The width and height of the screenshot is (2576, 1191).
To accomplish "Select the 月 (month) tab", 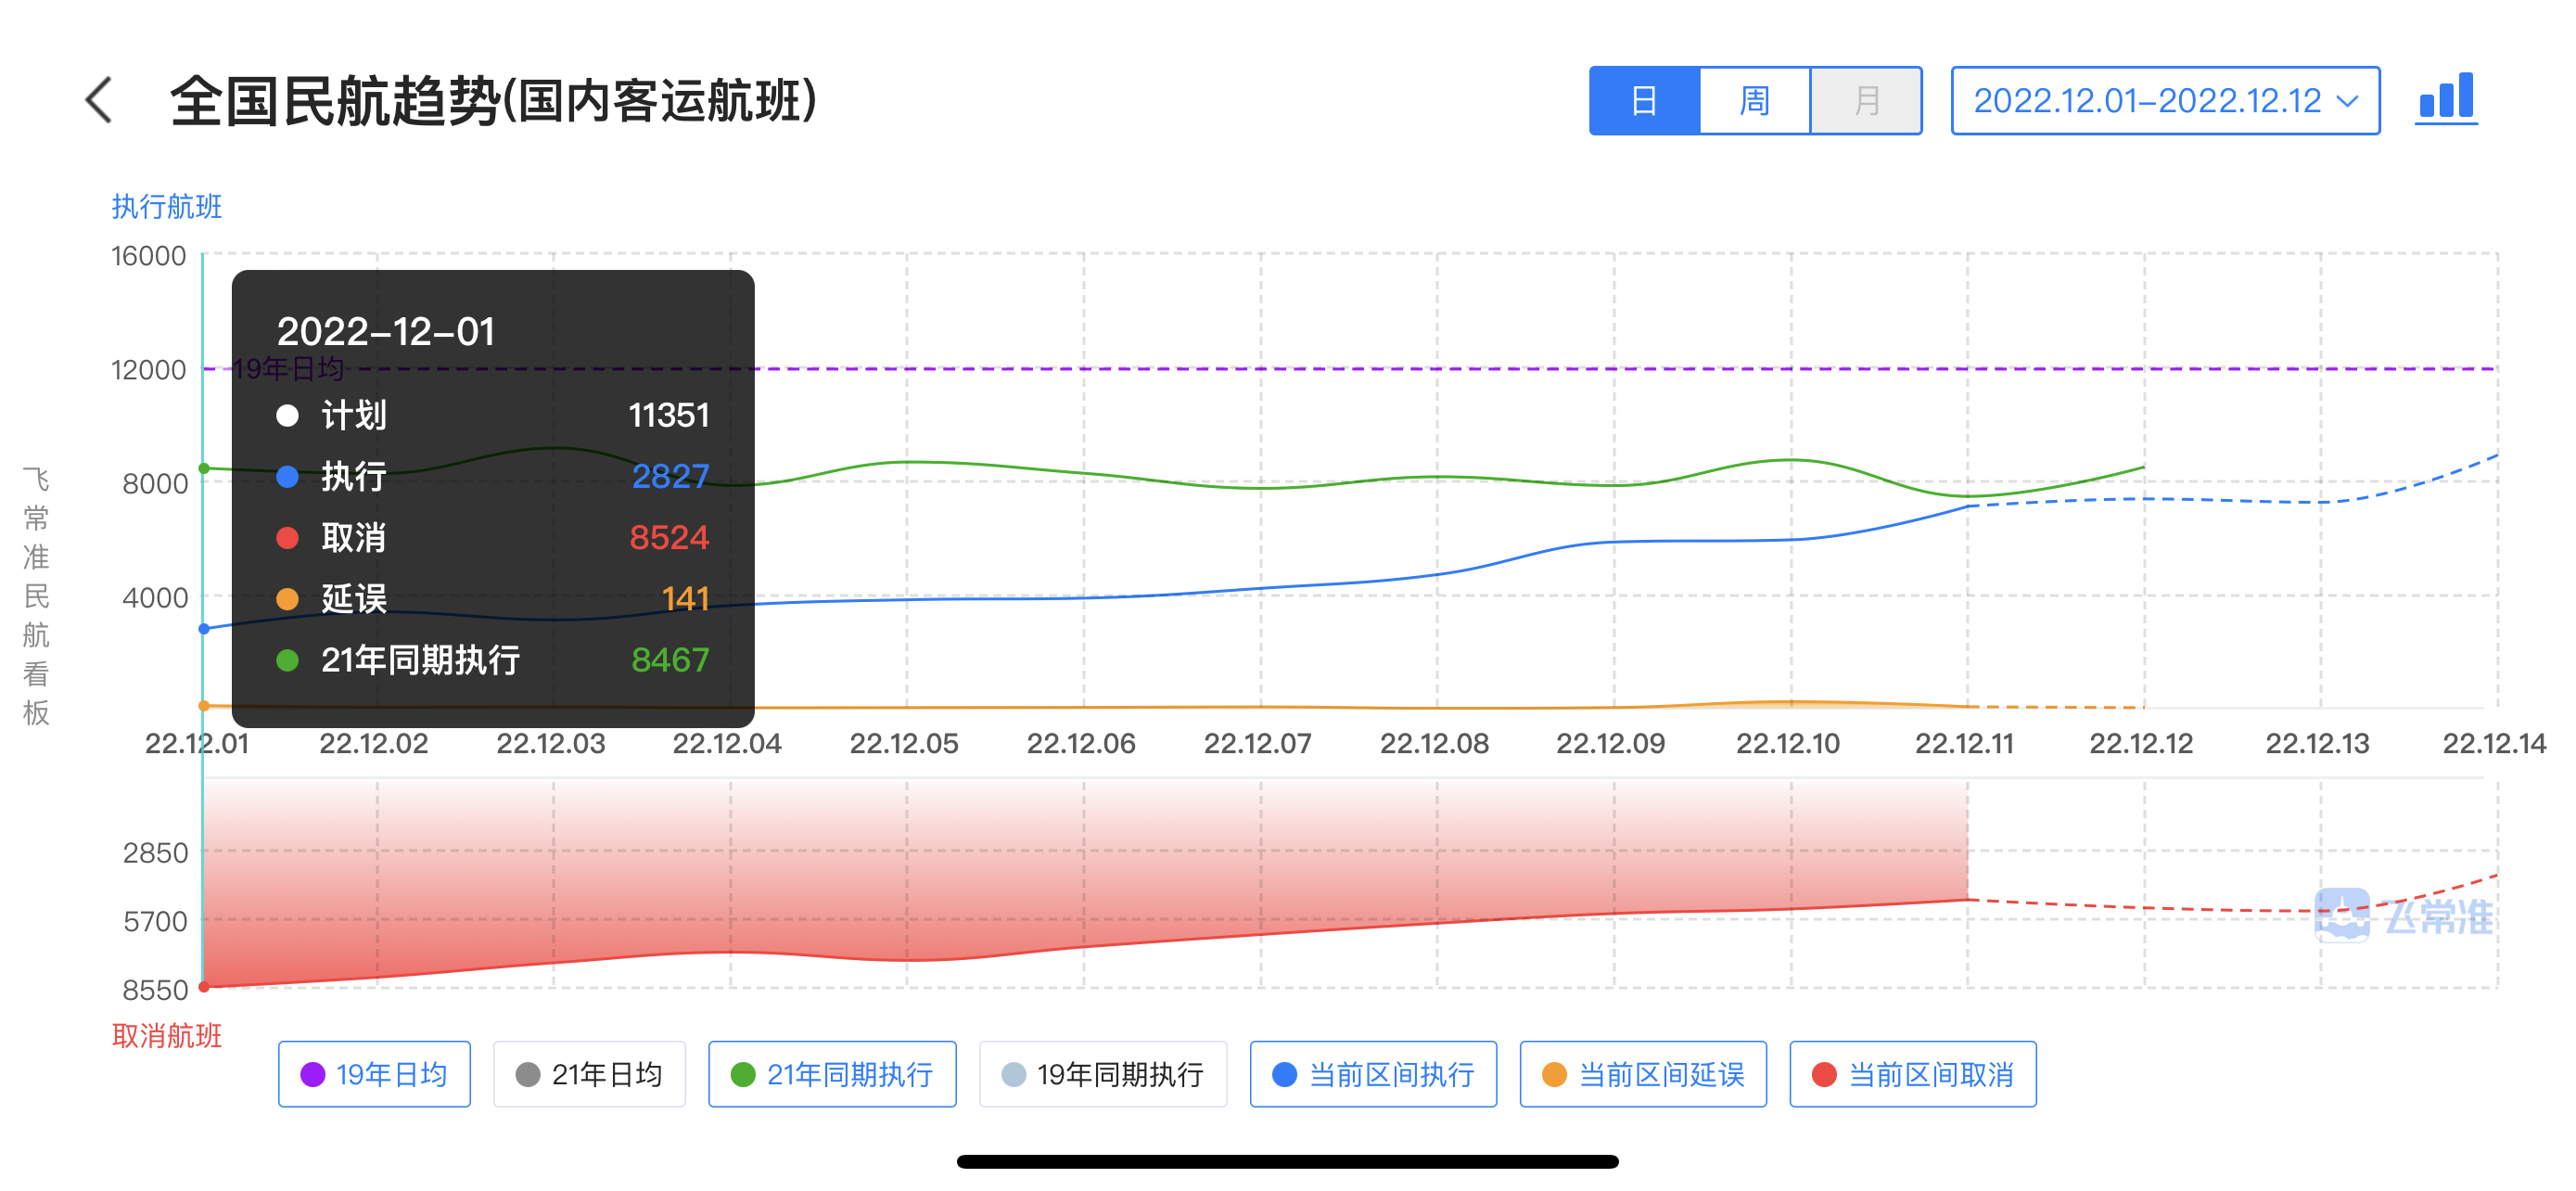I will point(1866,101).
